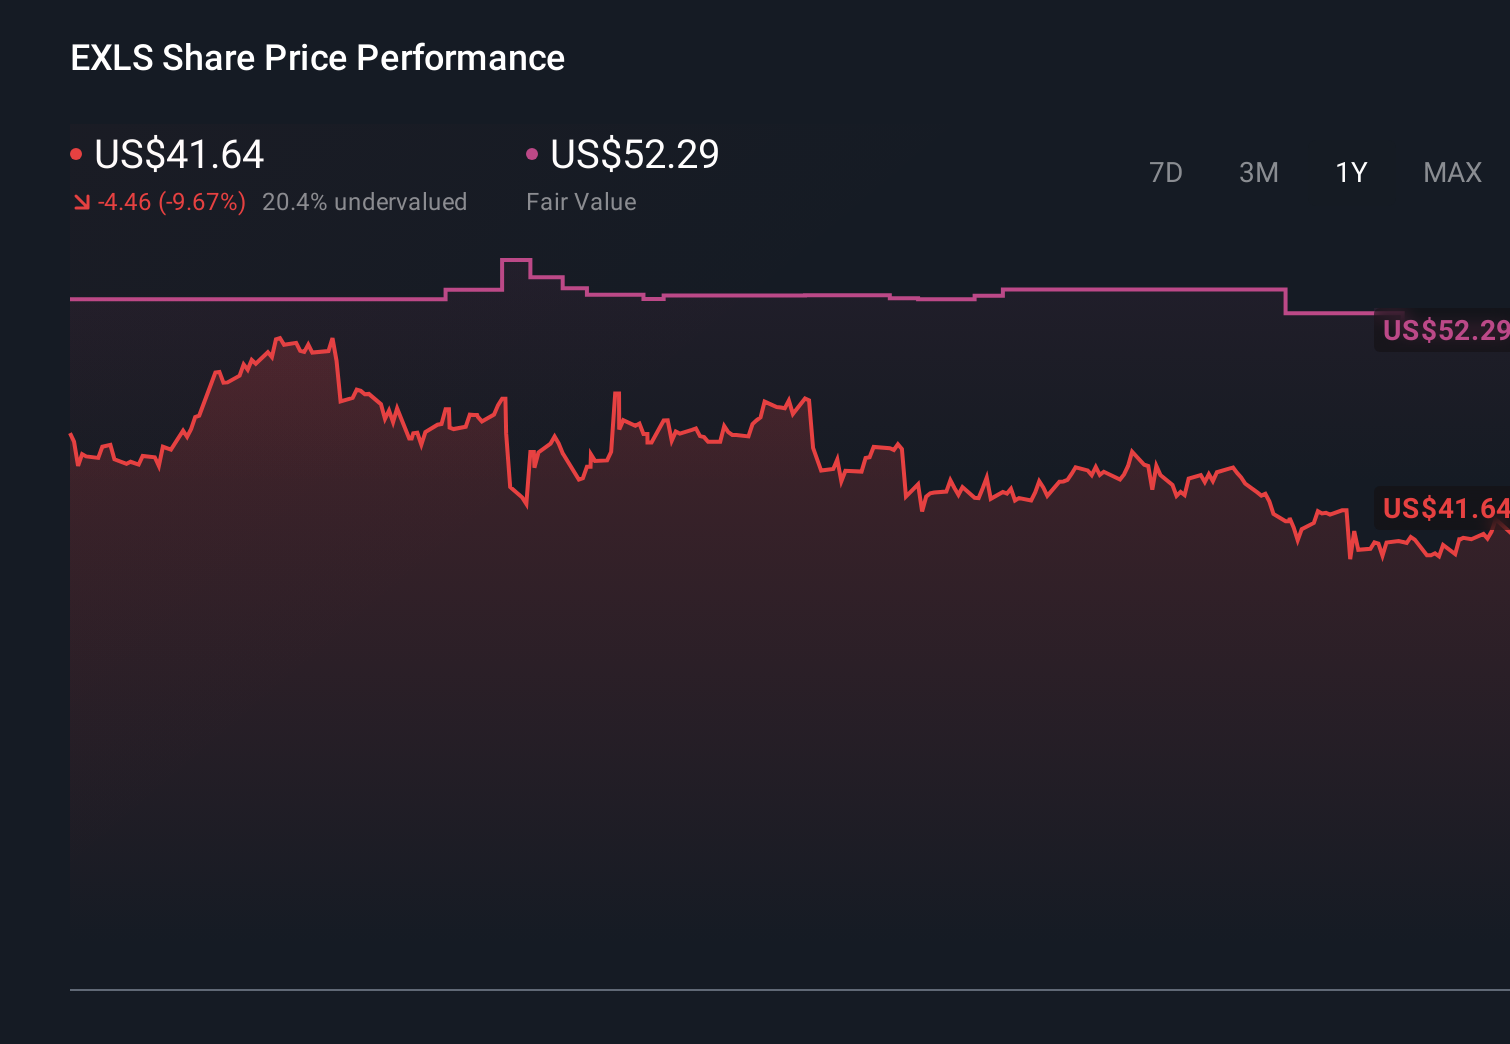Select the 1Y time range view
The width and height of the screenshot is (1510, 1044).
(x=1350, y=172)
